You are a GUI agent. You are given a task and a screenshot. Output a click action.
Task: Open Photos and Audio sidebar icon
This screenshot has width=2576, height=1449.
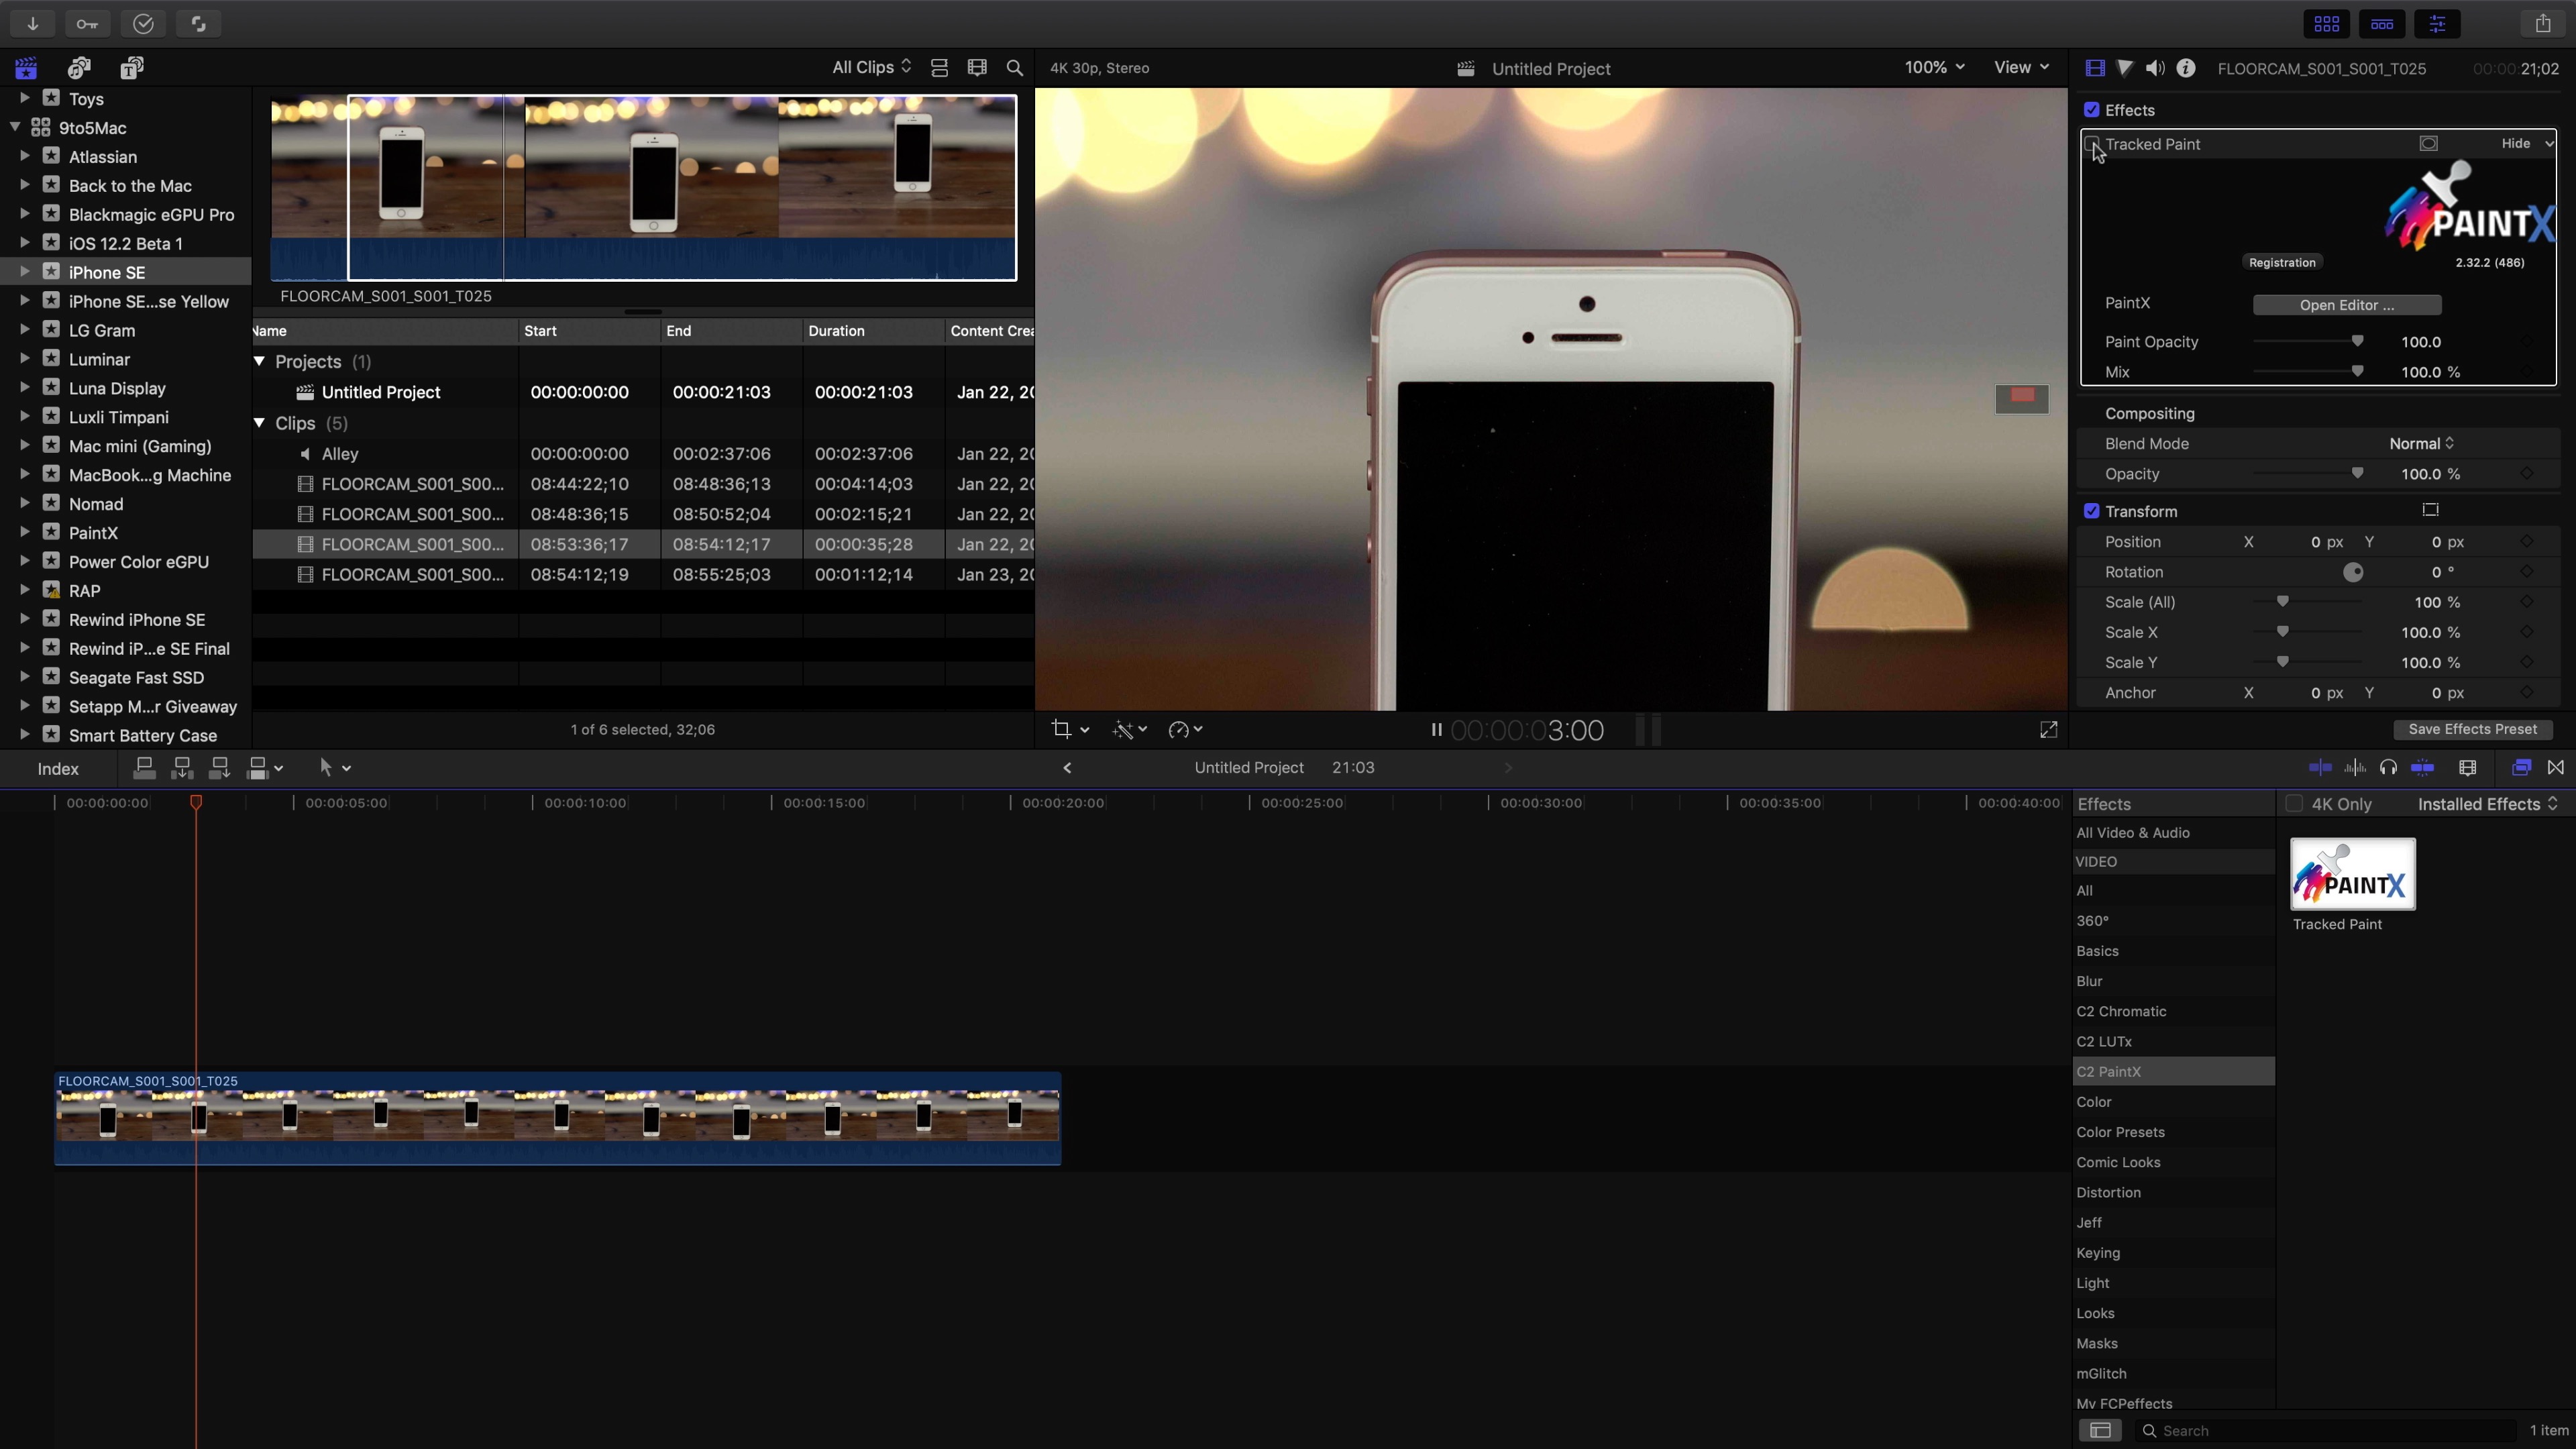[x=79, y=68]
